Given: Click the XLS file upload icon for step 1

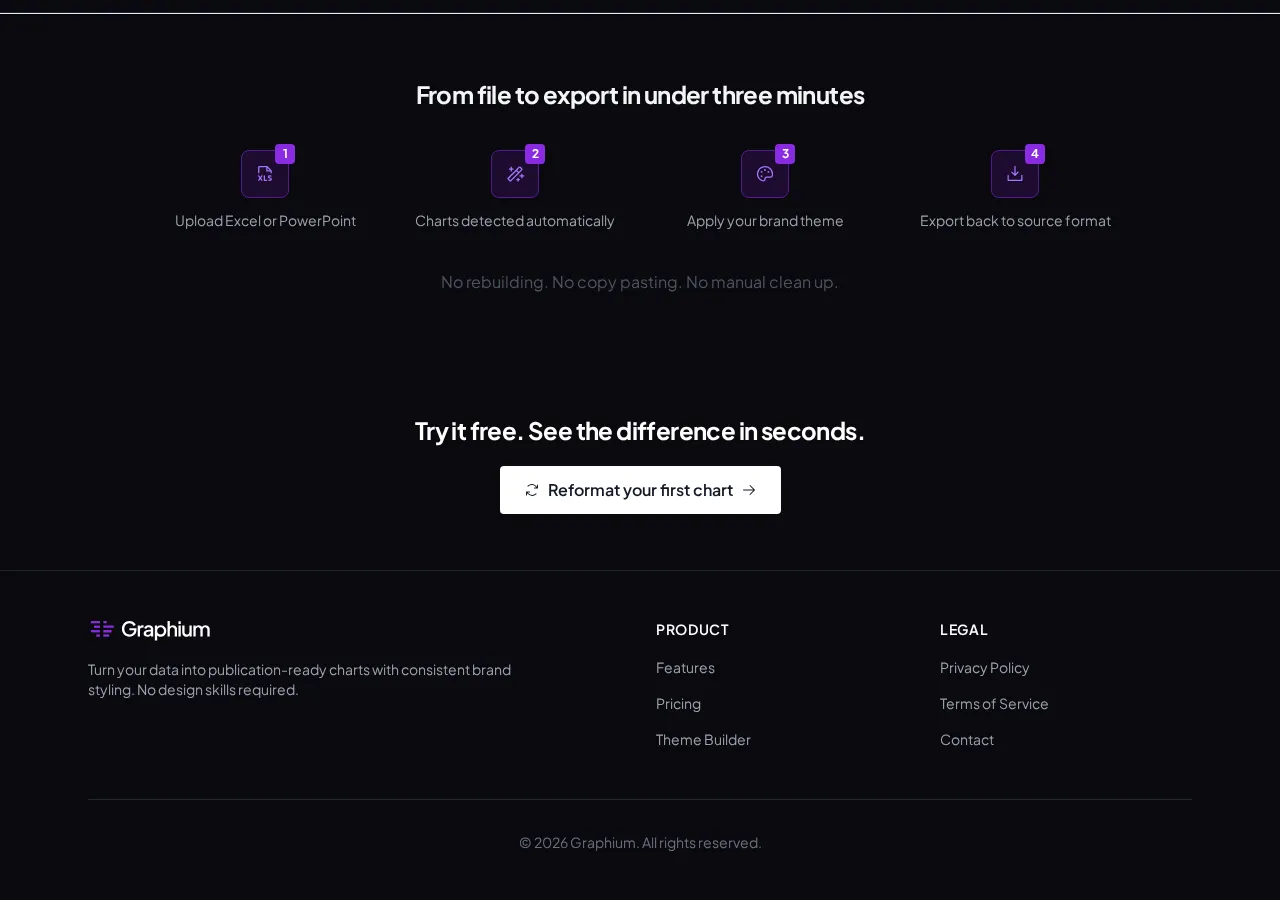Looking at the screenshot, I should point(265,173).
